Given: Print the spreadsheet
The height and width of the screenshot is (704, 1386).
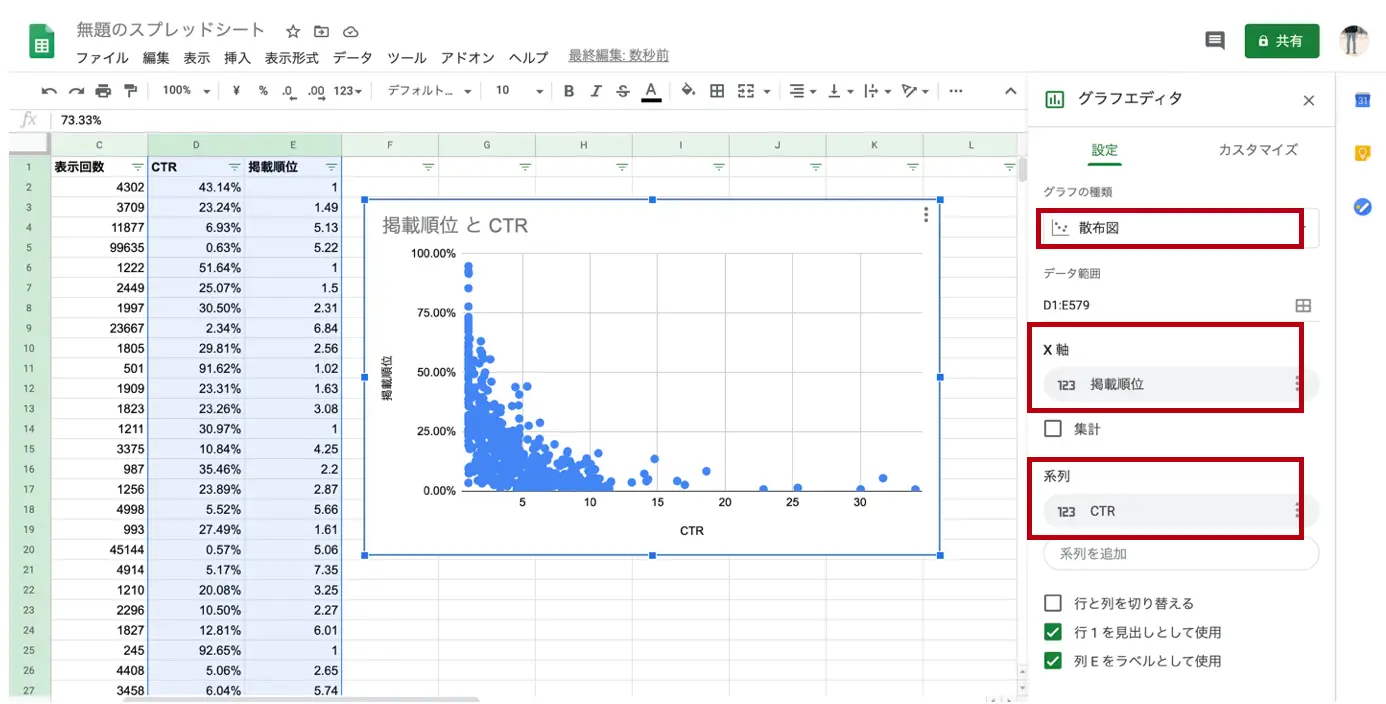Looking at the screenshot, I should (103, 91).
